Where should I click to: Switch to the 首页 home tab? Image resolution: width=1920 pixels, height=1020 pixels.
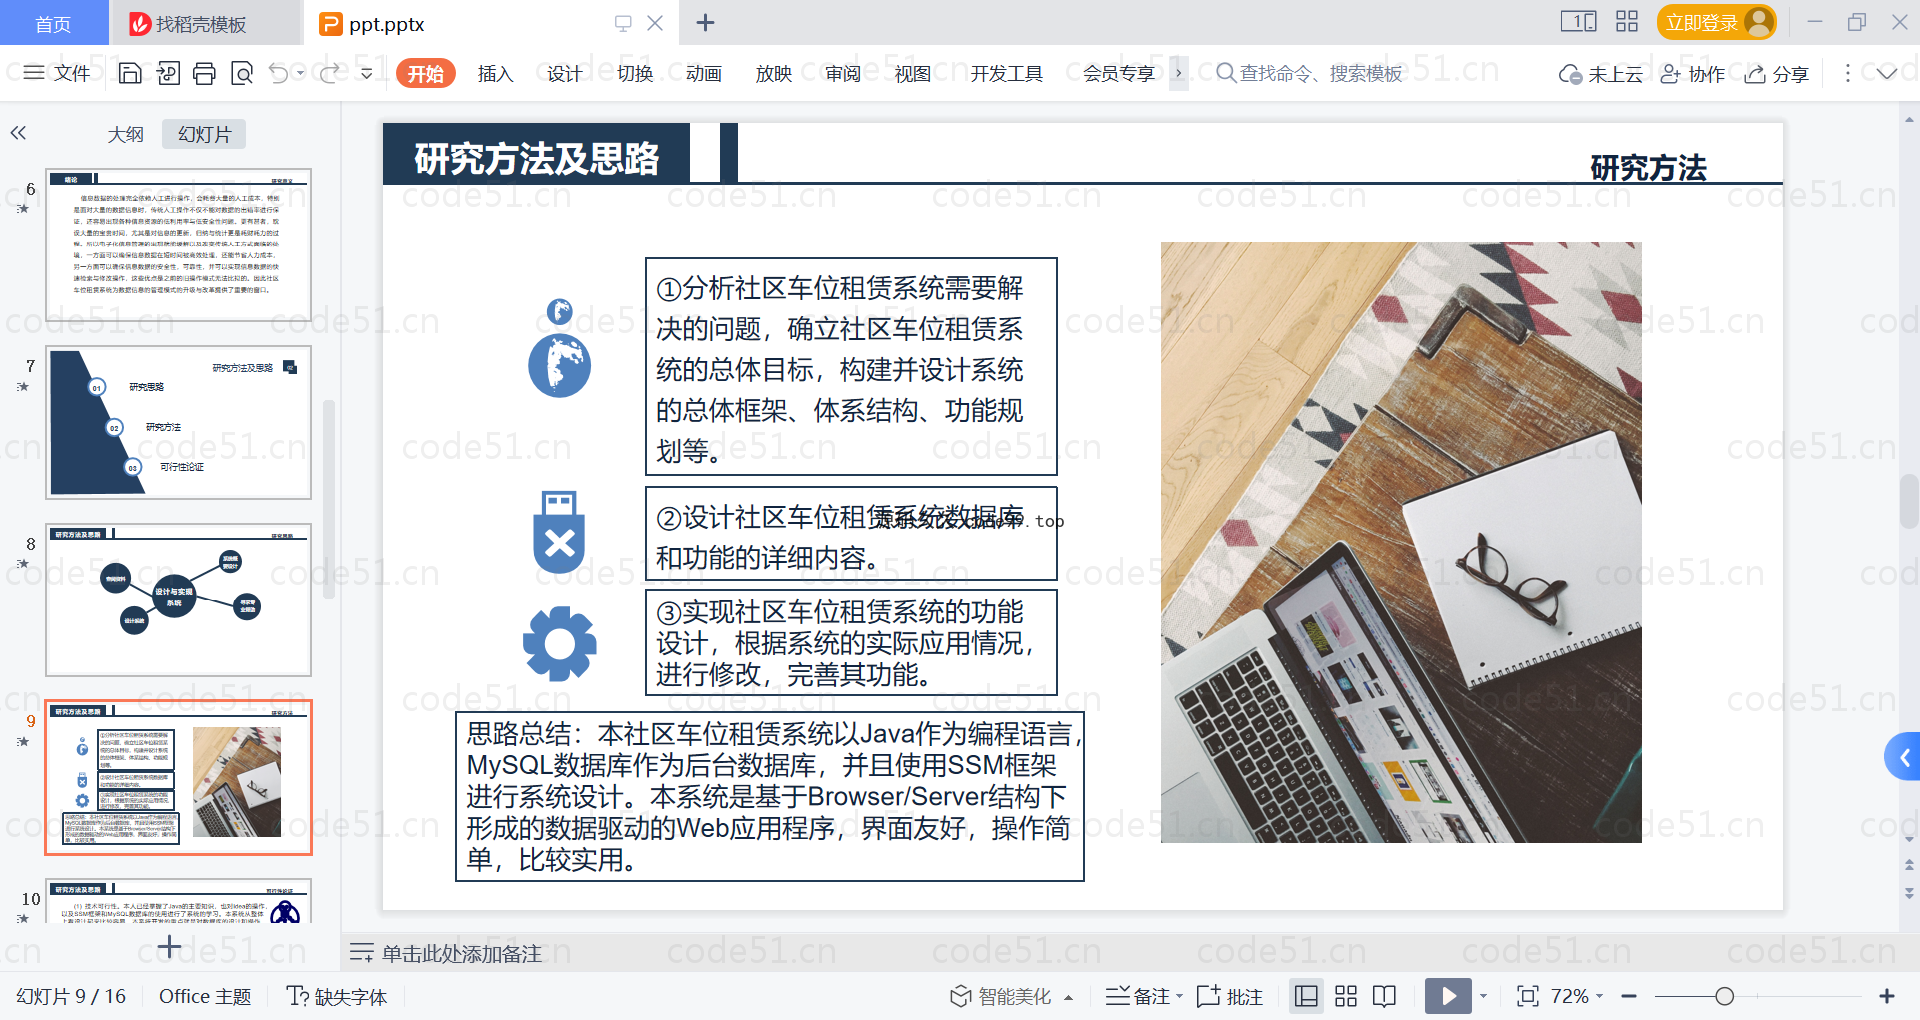pos(53,23)
